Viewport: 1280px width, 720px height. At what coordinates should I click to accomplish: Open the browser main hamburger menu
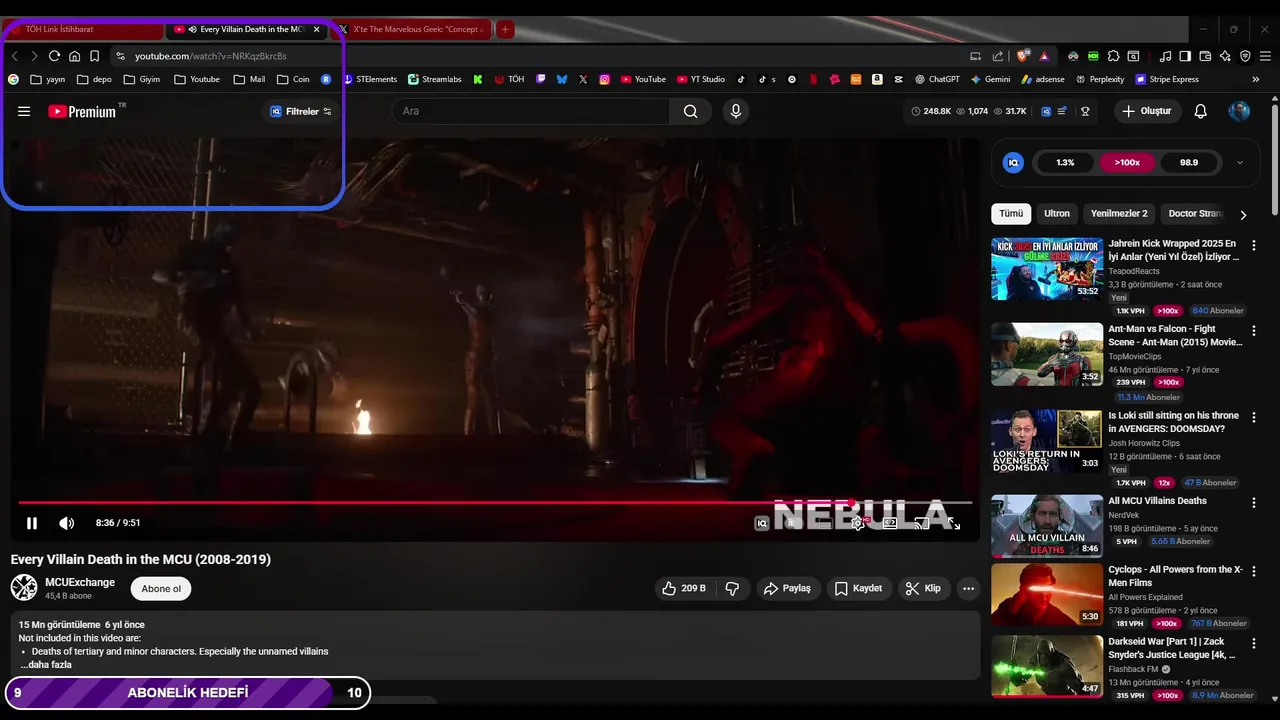(x=1264, y=56)
